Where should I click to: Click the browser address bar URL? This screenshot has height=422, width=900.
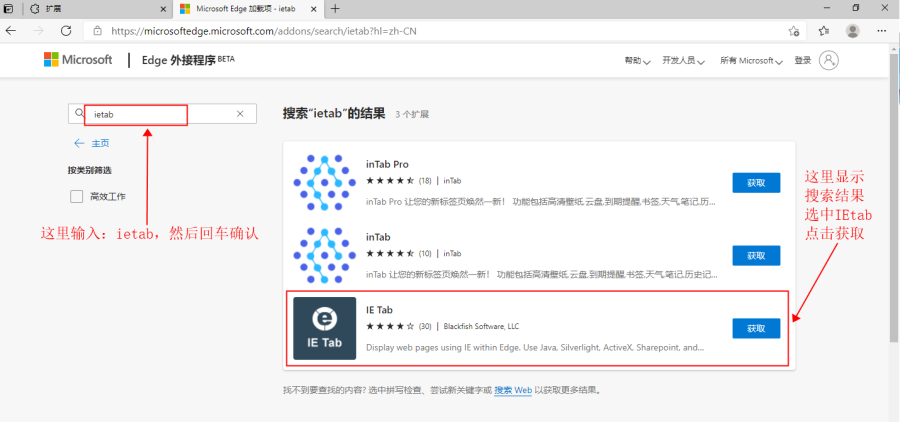click(263, 31)
